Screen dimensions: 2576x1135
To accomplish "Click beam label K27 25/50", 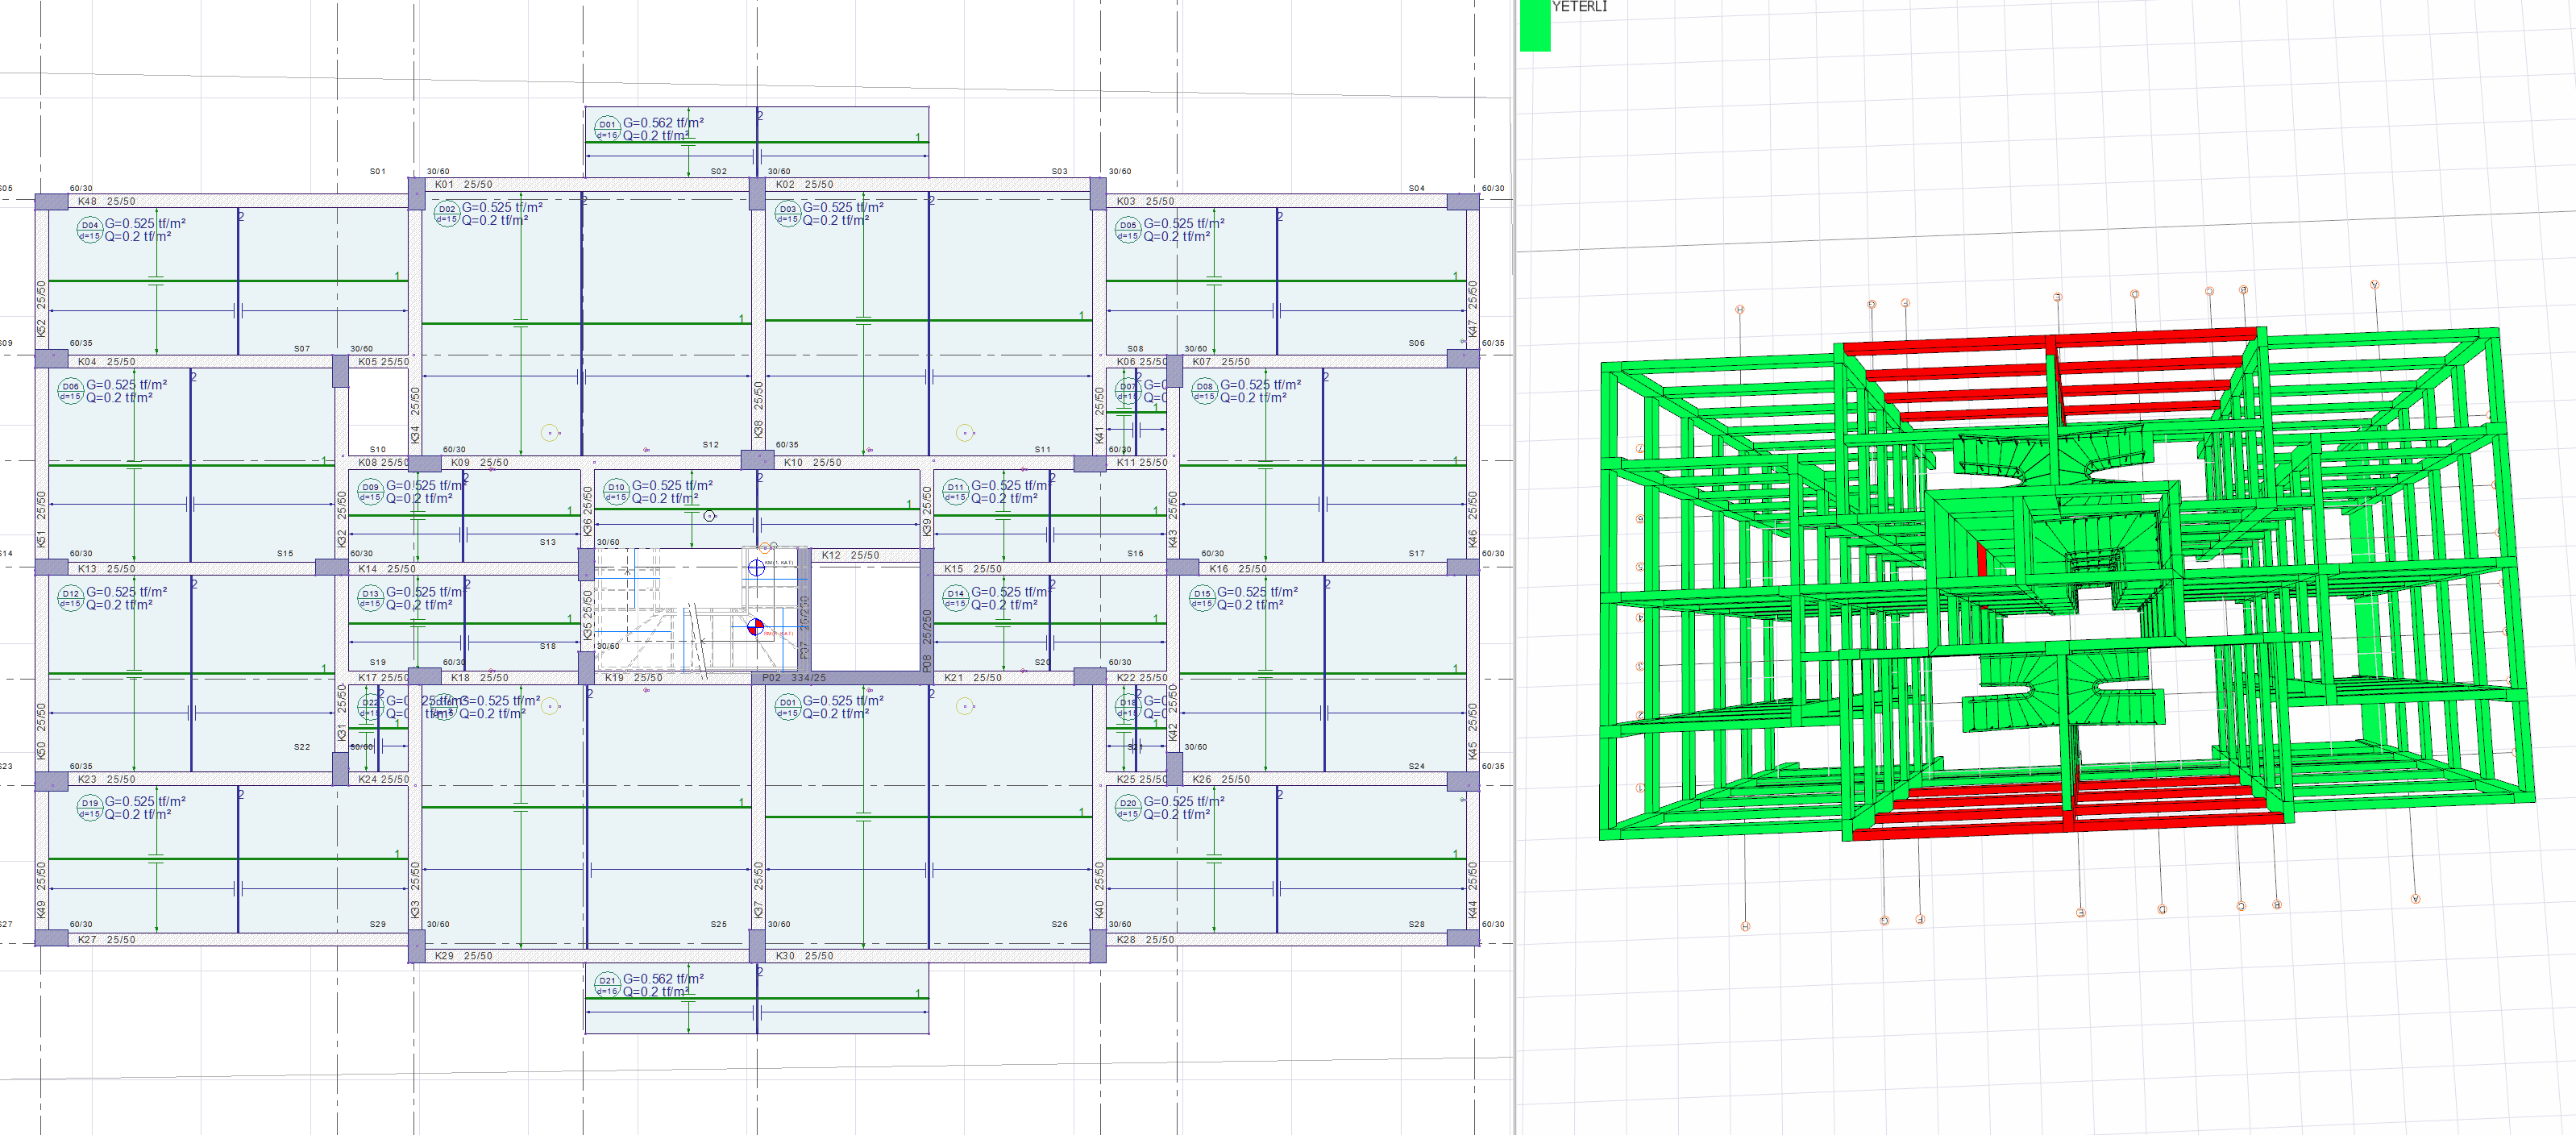I will click(x=107, y=940).
